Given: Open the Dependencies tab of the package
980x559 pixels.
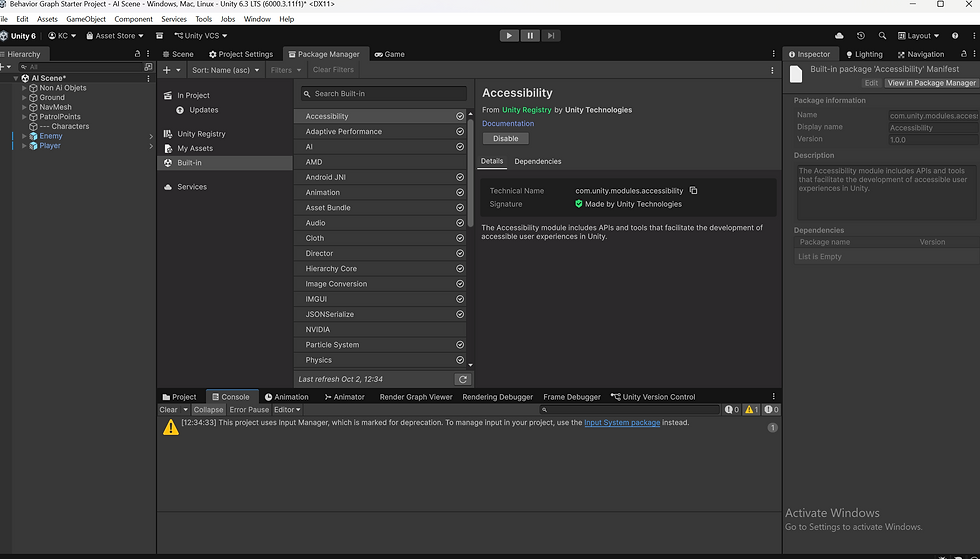Looking at the screenshot, I should coord(538,161).
